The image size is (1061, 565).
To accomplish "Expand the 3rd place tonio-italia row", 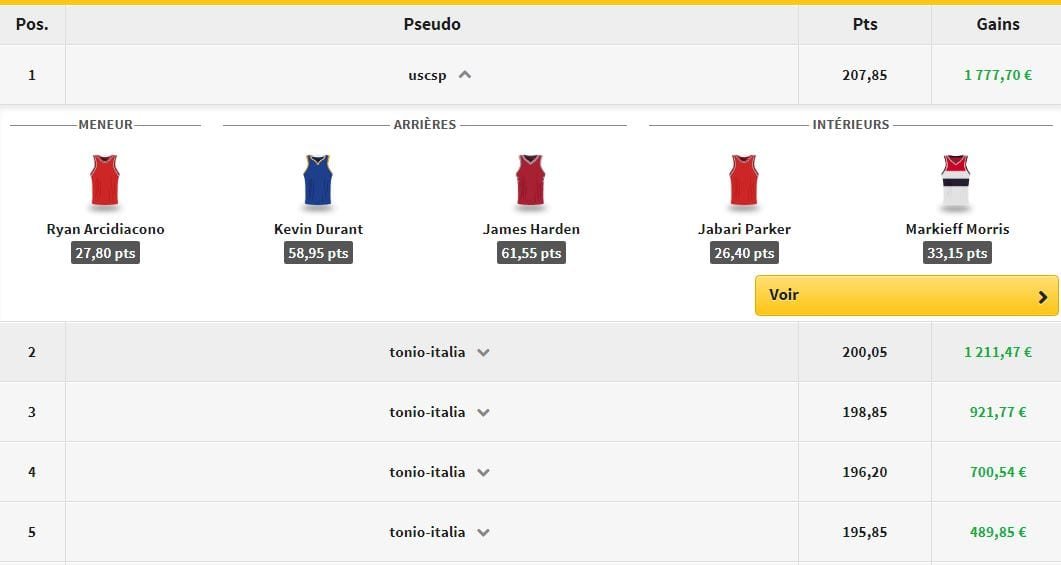I will coord(483,412).
